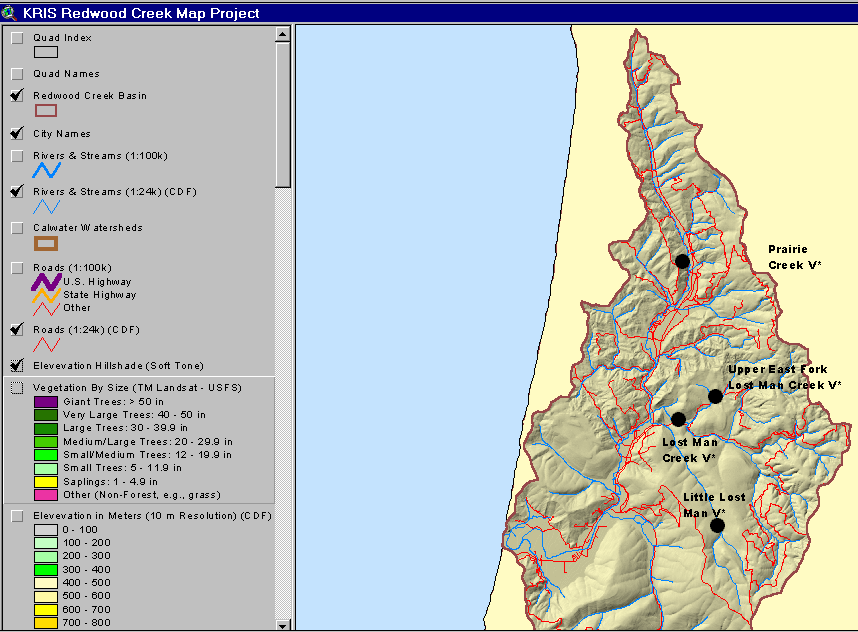Screen dimensions: 858x632
Task: Click the purple U.S. Highway line symbol
Action: tap(46, 282)
